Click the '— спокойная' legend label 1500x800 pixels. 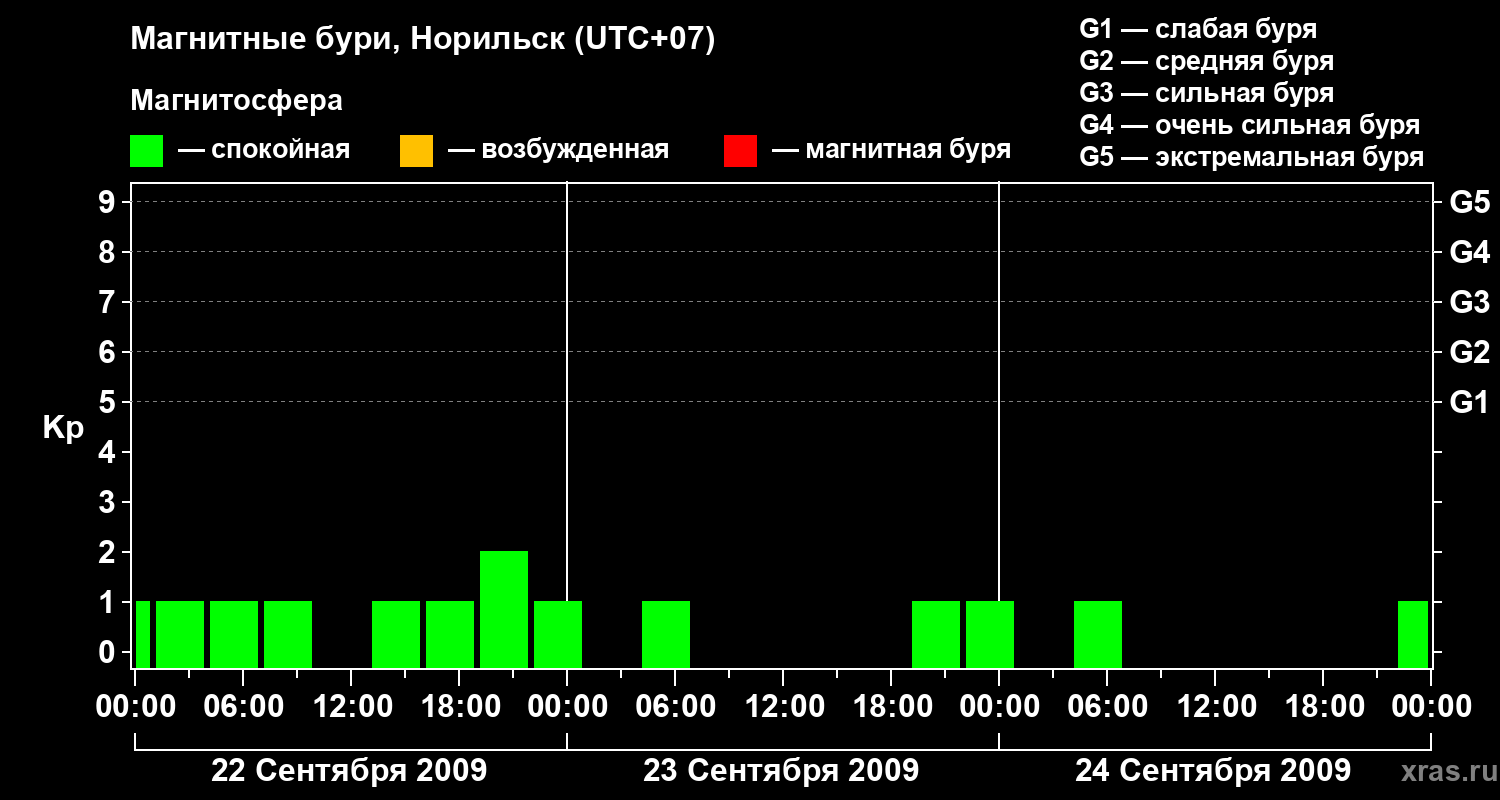point(264,151)
